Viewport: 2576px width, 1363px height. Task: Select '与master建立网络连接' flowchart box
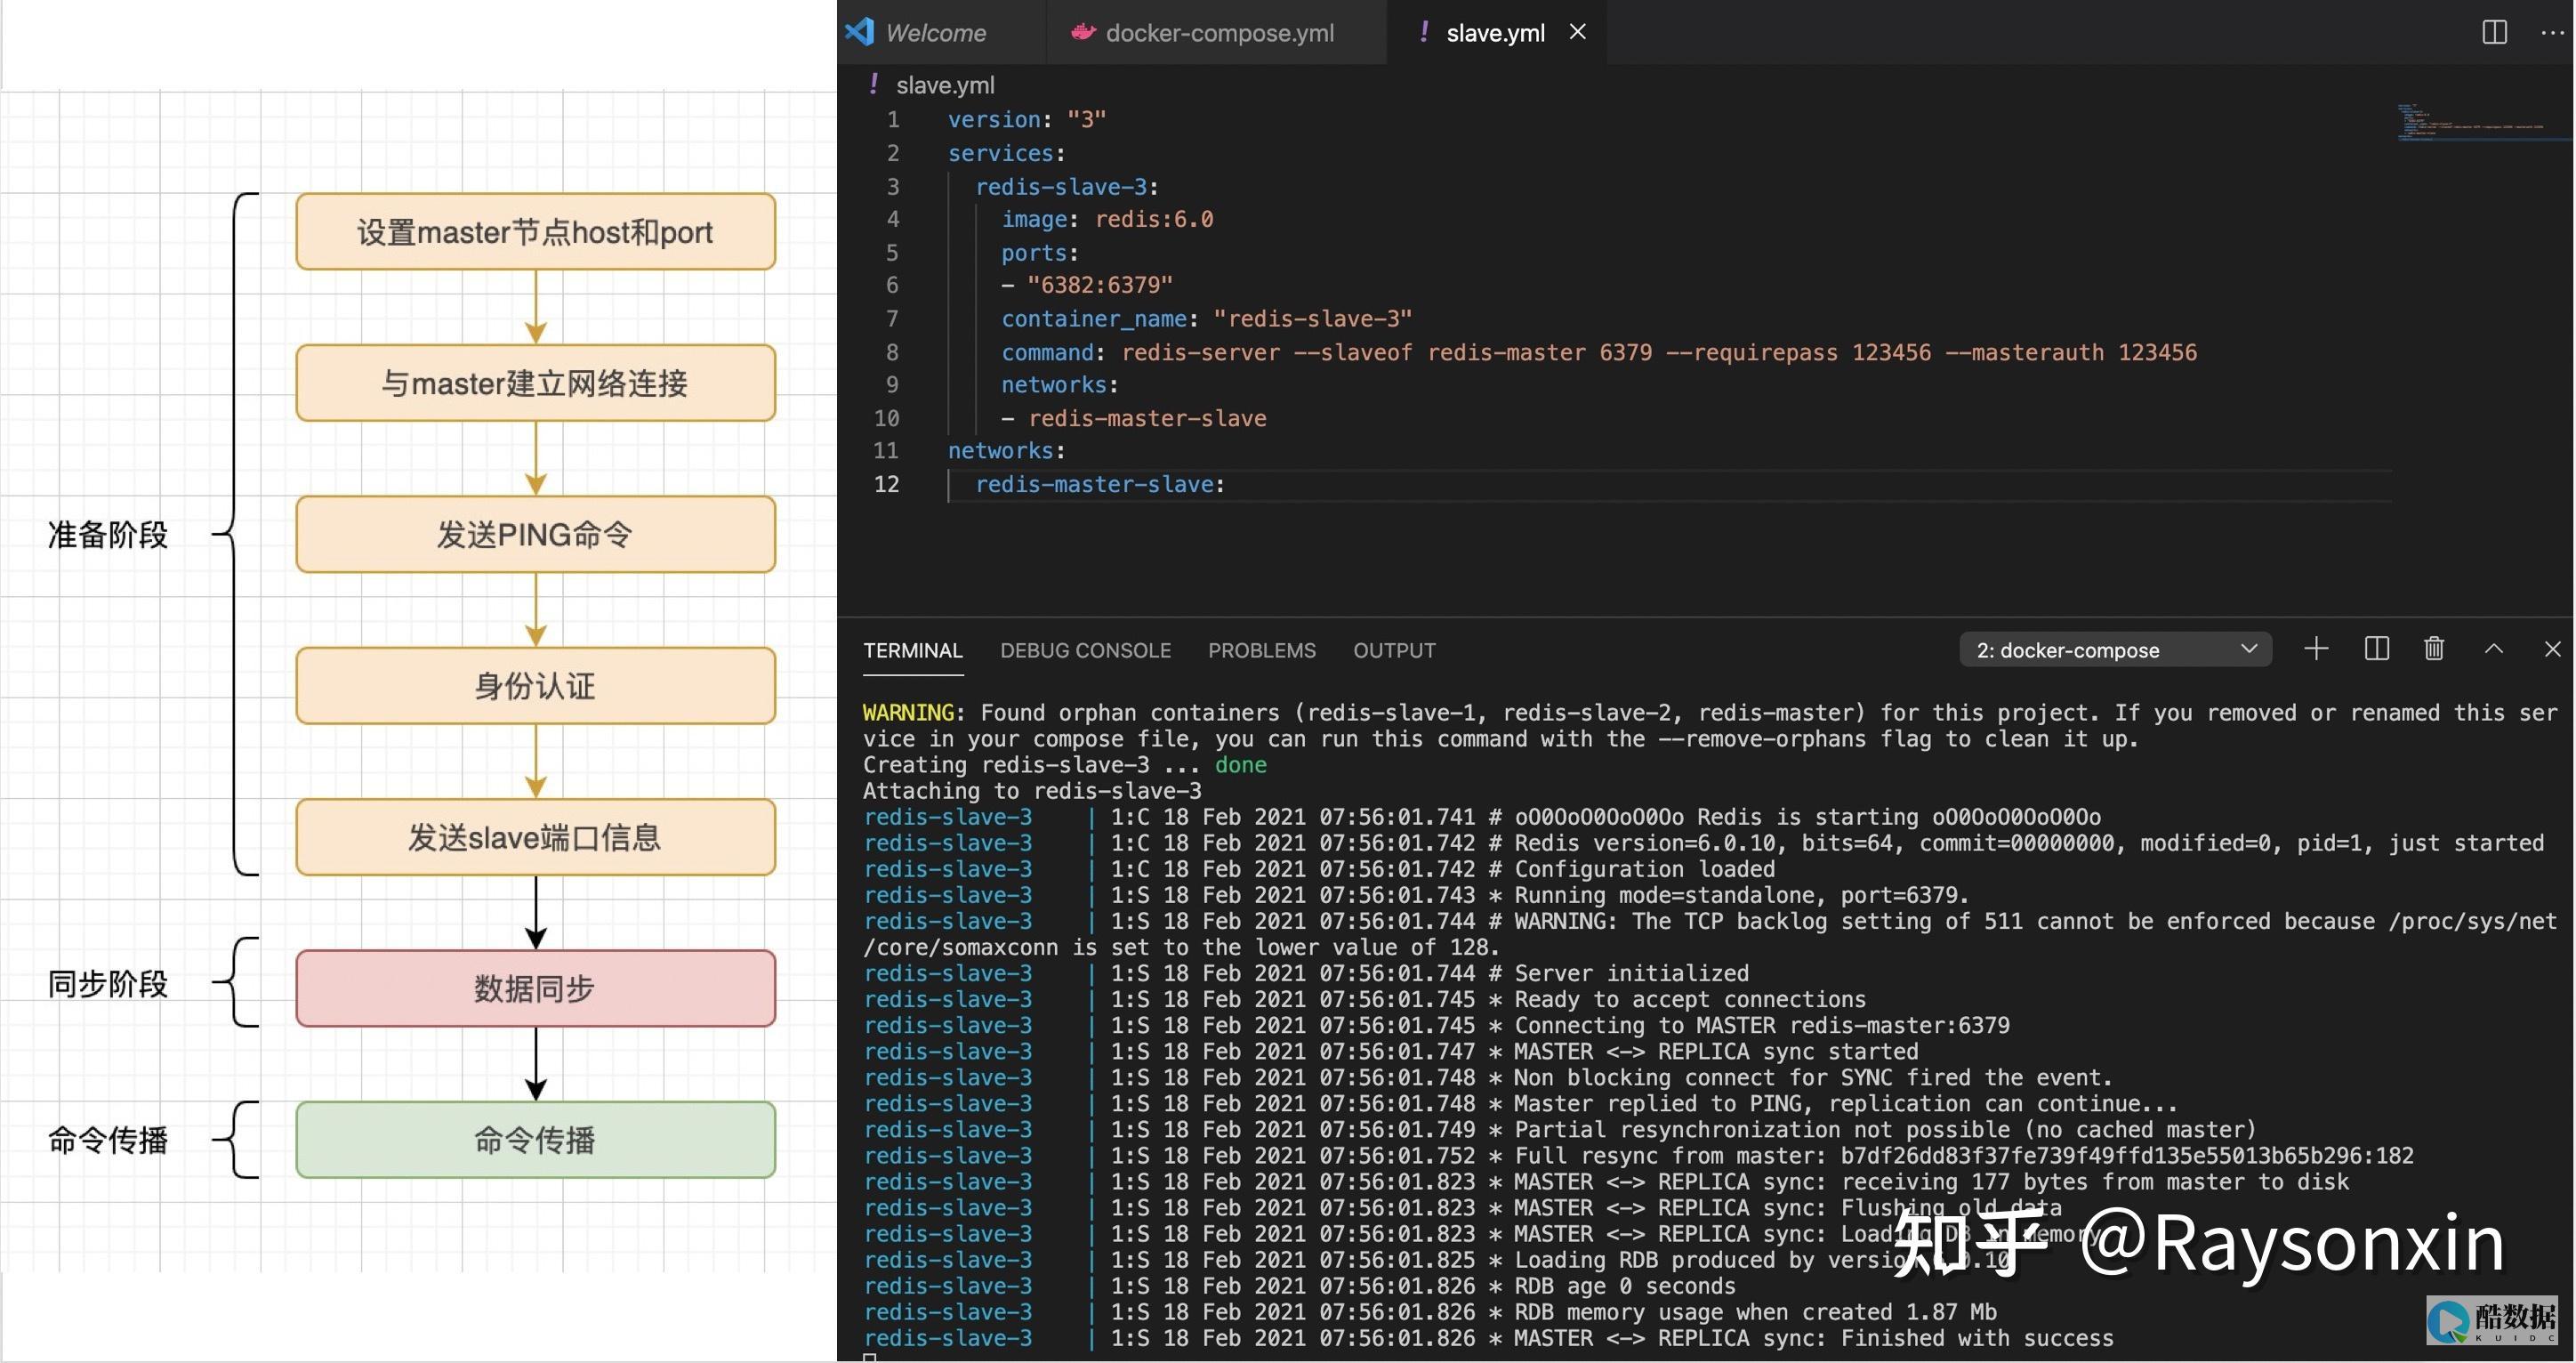point(535,383)
